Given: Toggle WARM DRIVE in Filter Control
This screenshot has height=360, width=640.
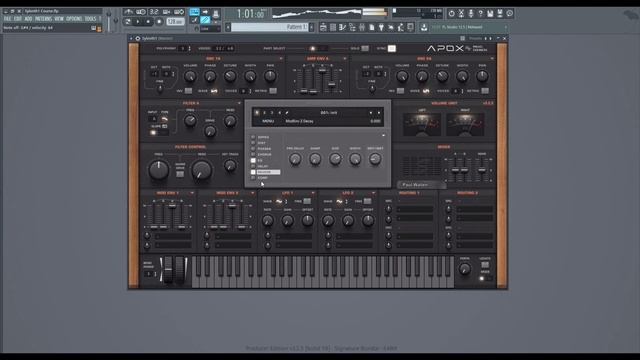Looking at the screenshot, I should pos(180,174).
